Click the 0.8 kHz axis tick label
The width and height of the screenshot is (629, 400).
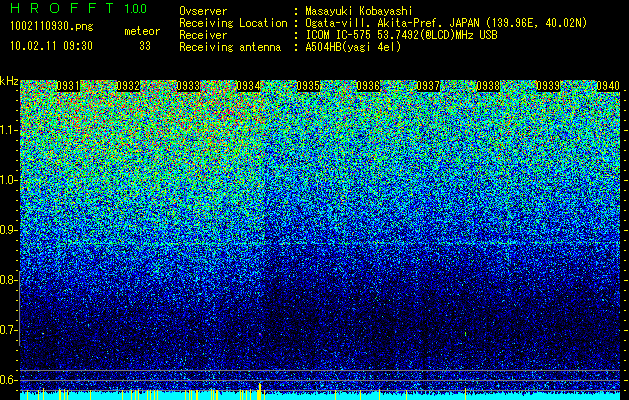[x=9, y=280]
